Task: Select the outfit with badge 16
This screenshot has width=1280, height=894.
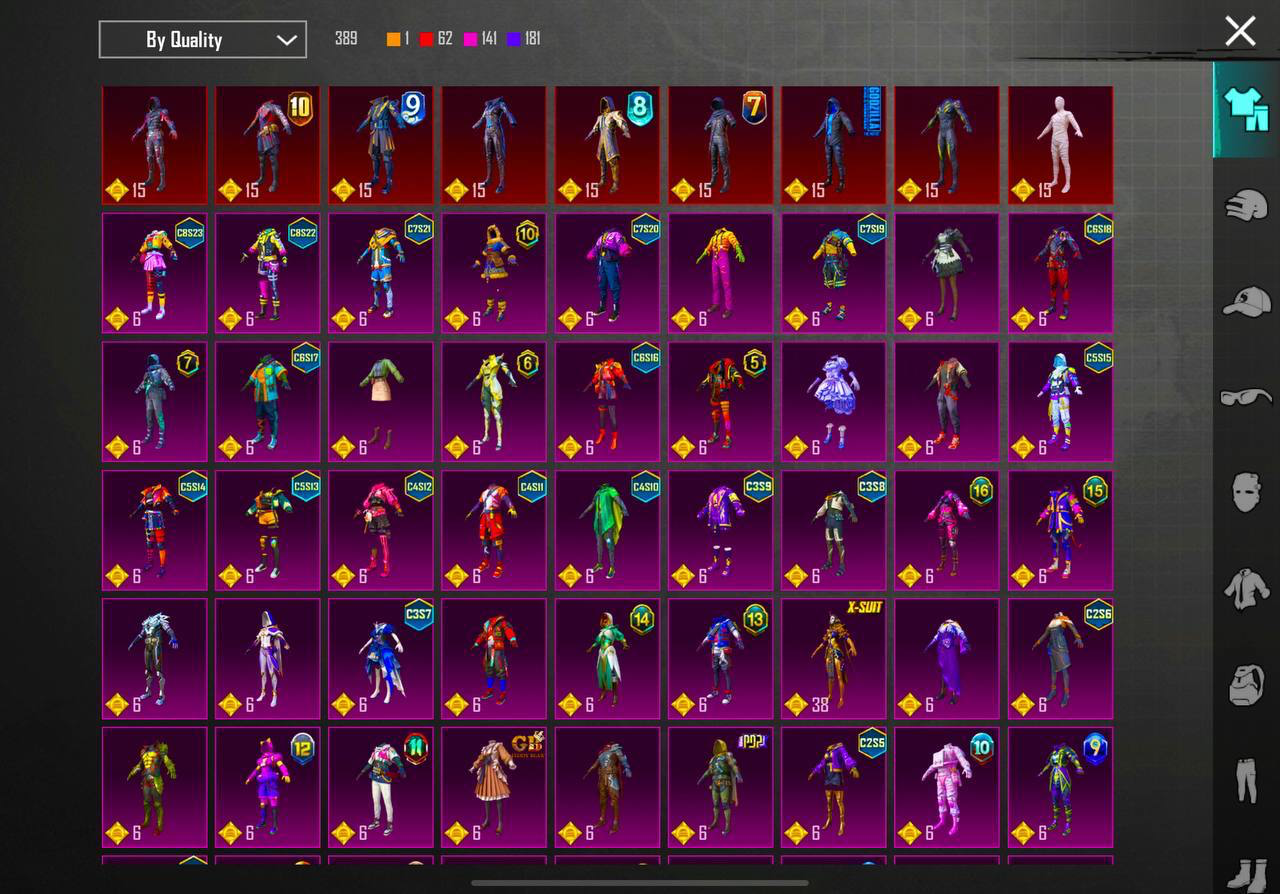Action: 947,530
